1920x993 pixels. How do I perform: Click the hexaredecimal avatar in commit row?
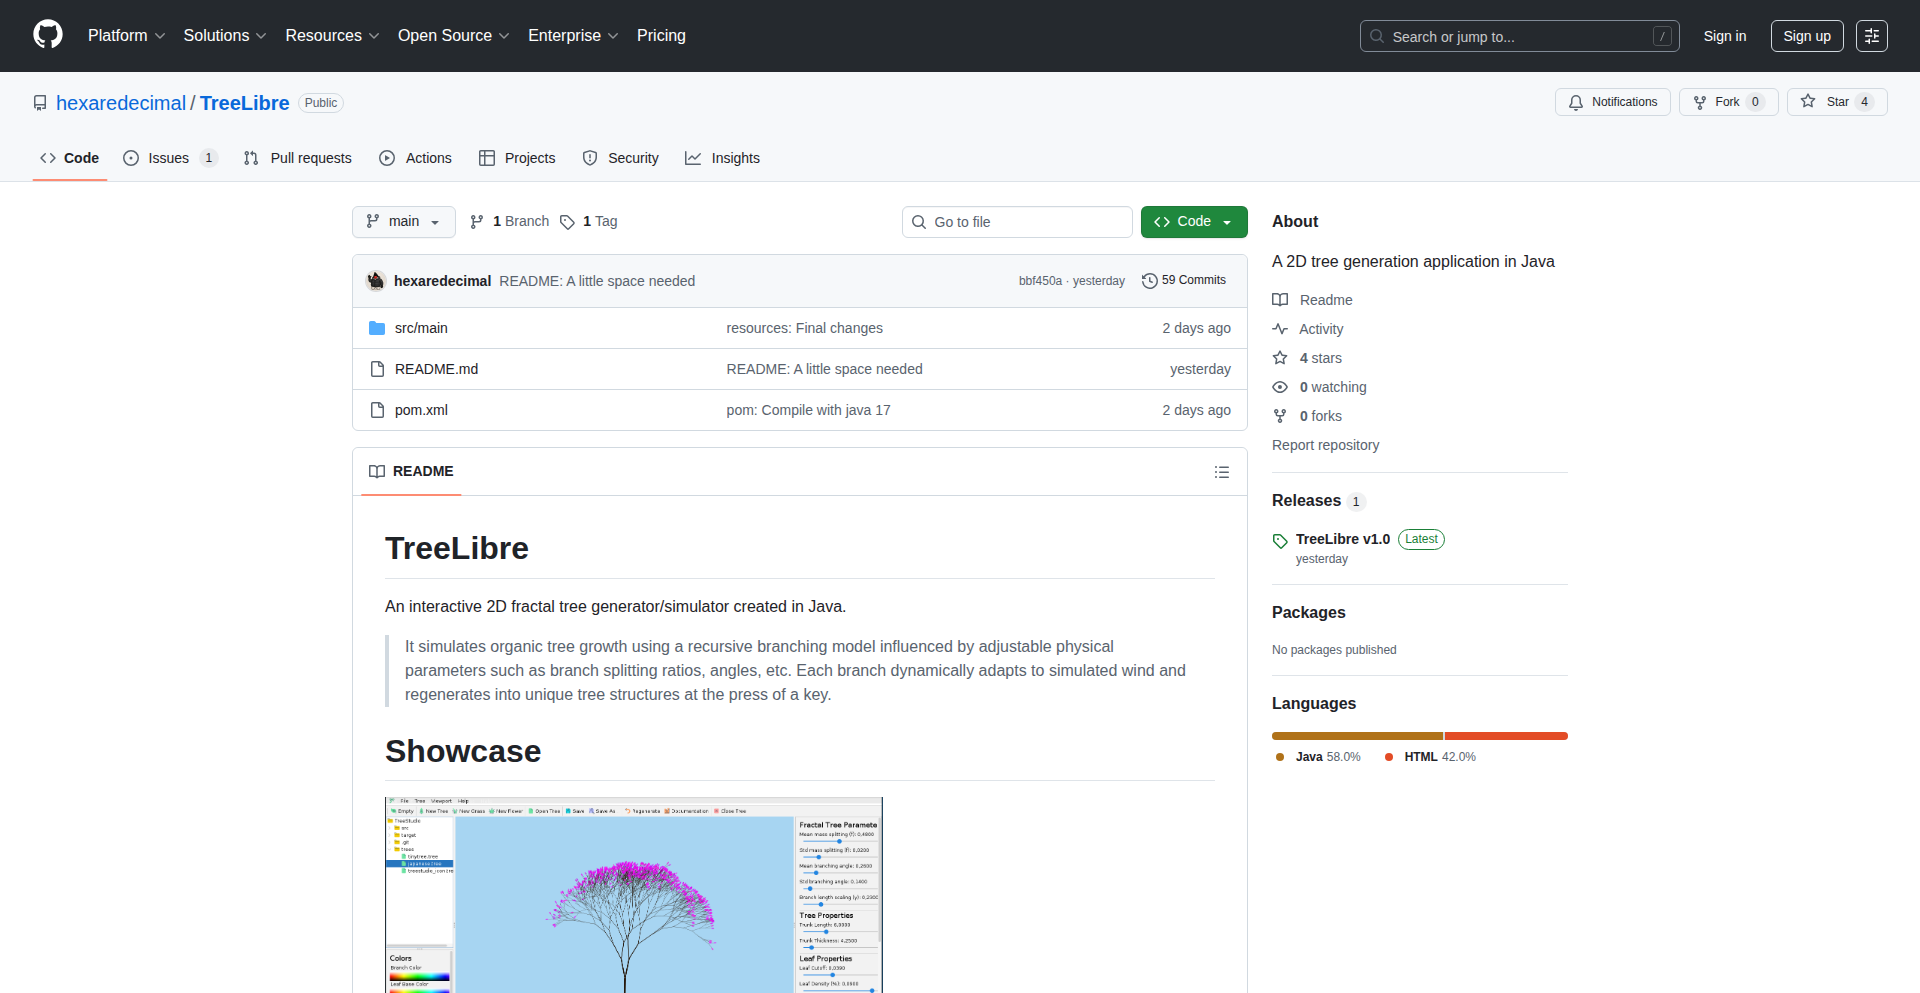tap(376, 281)
